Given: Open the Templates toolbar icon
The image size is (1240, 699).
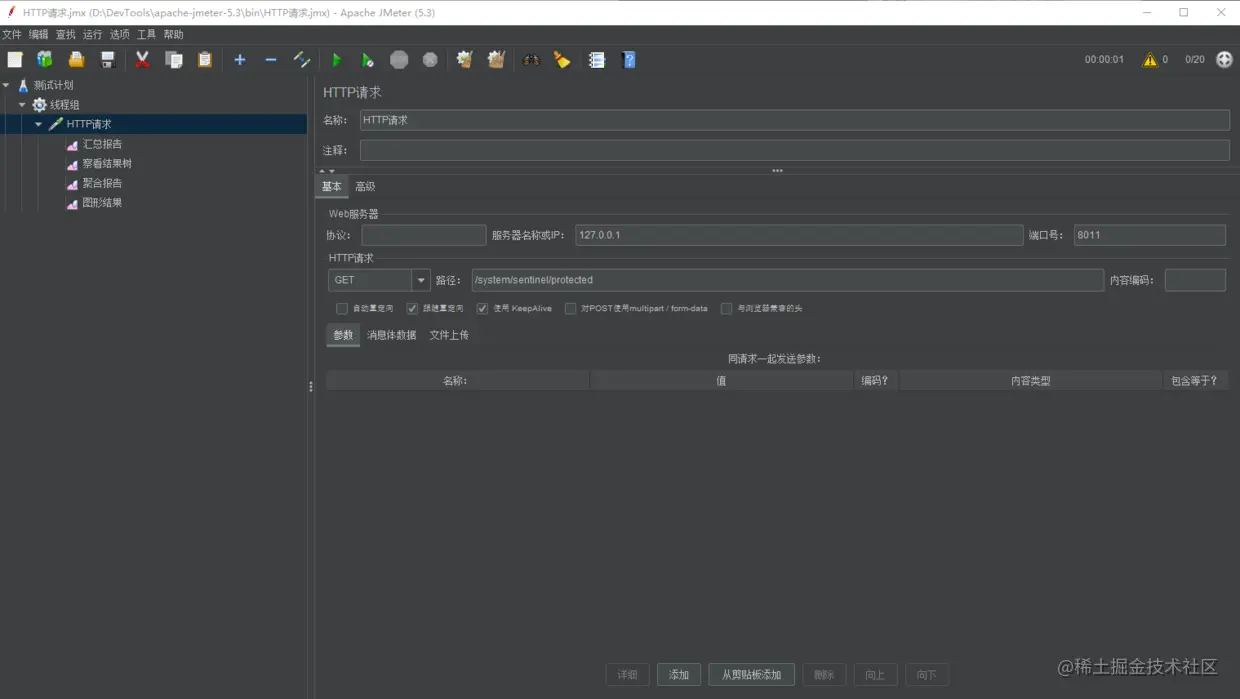Looking at the screenshot, I should pos(45,60).
